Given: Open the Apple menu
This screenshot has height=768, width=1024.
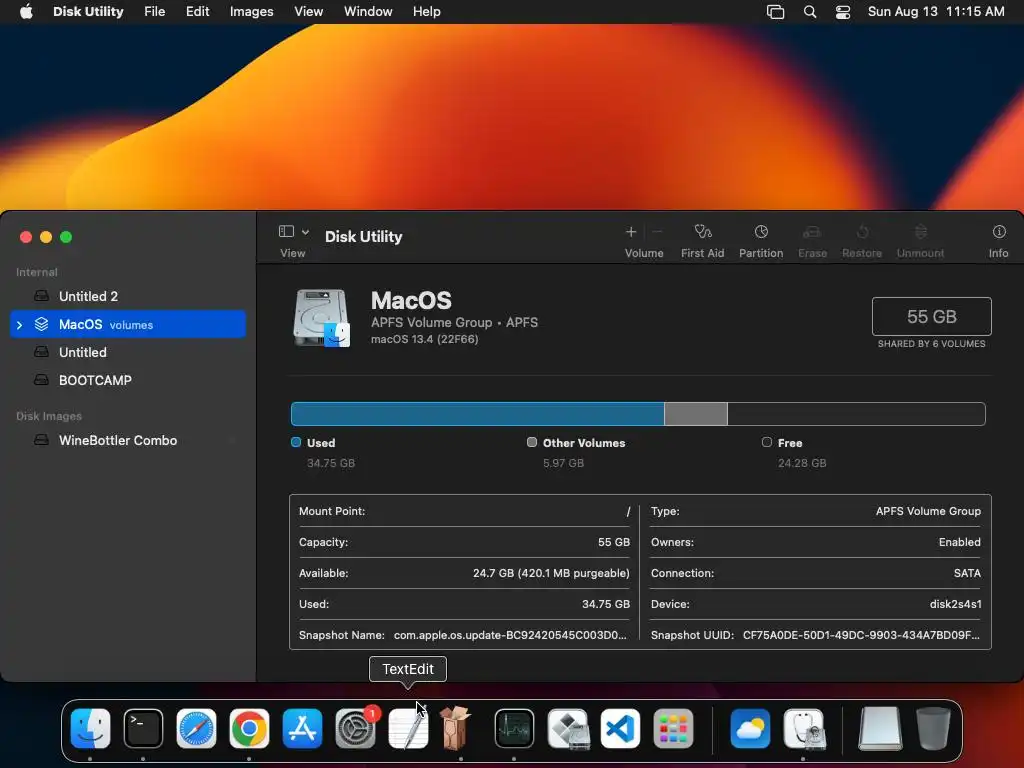Looking at the screenshot, I should click(26, 12).
